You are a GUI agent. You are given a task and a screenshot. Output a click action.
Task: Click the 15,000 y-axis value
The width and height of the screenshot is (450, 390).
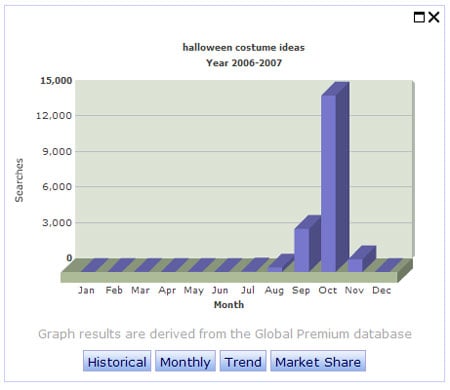coord(56,81)
